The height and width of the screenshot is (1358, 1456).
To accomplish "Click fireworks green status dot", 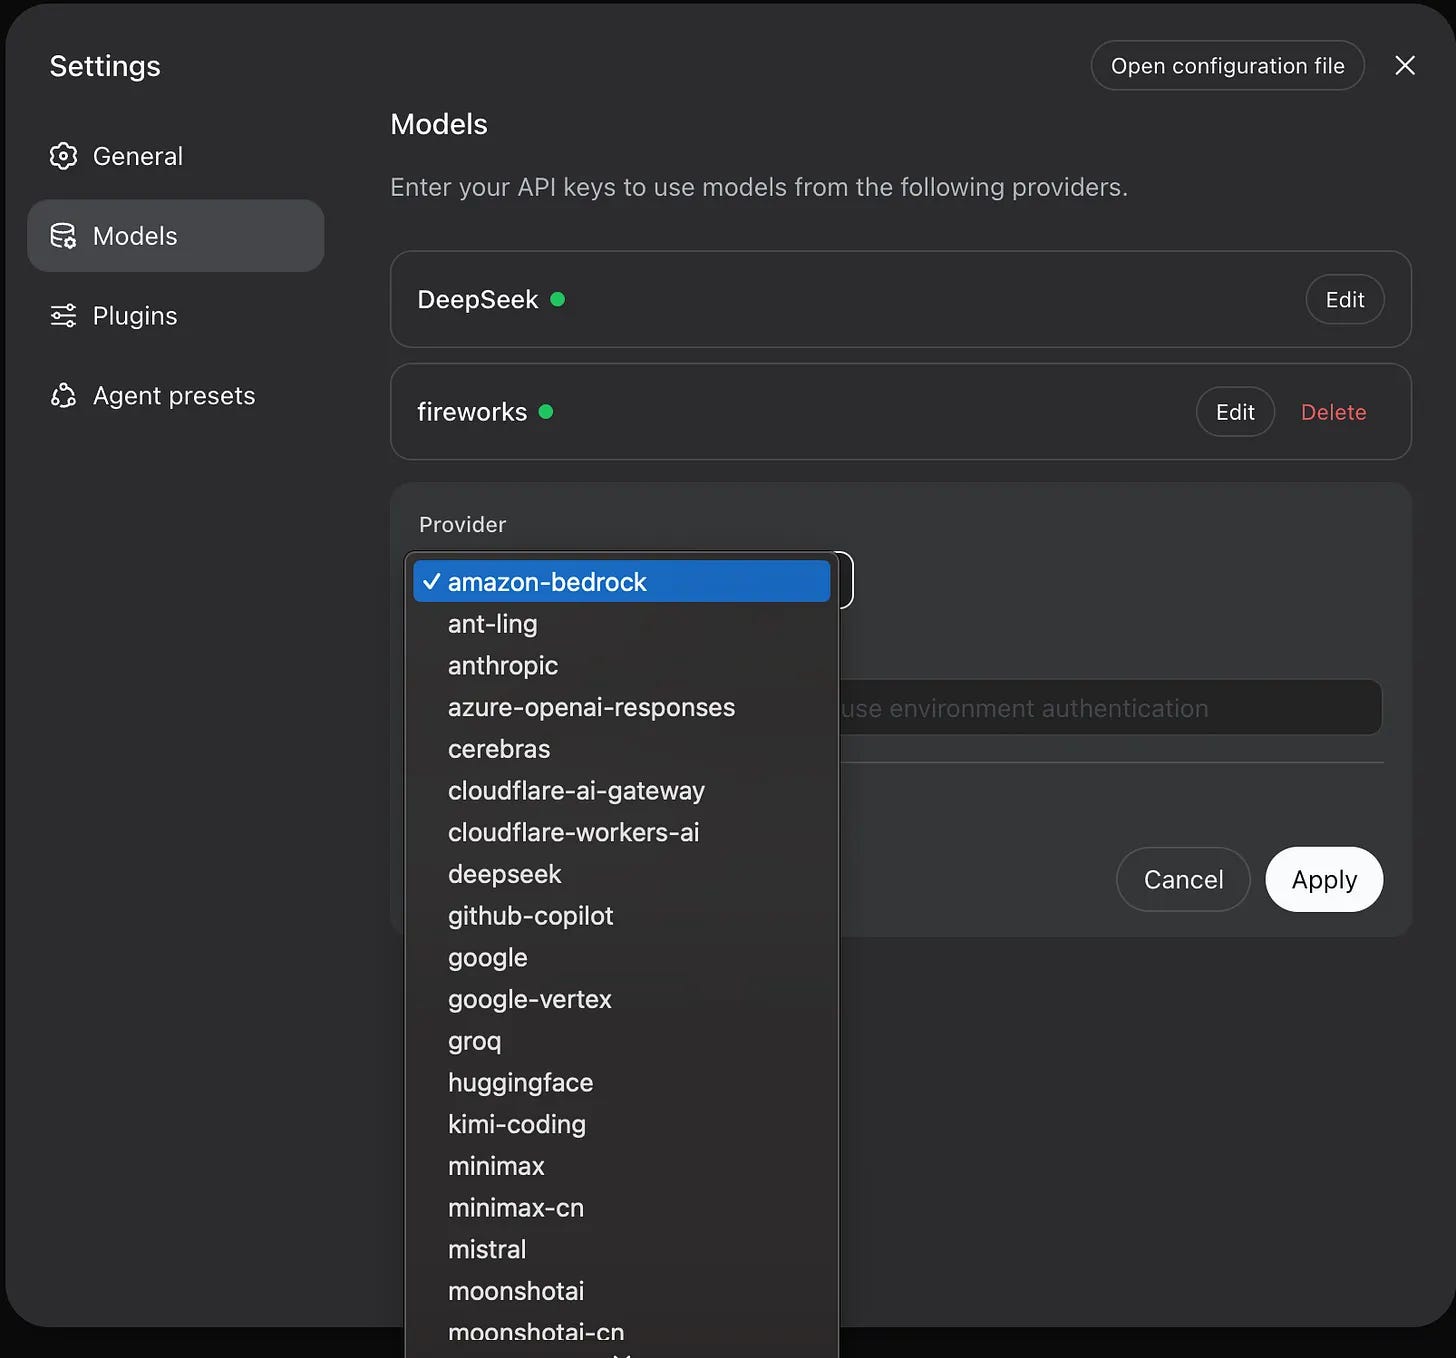I will click(546, 411).
